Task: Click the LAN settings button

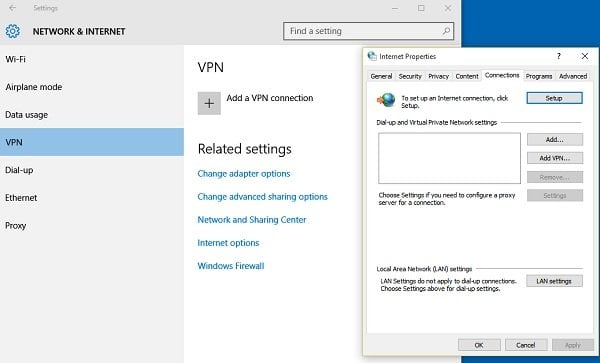Action: point(554,281)
